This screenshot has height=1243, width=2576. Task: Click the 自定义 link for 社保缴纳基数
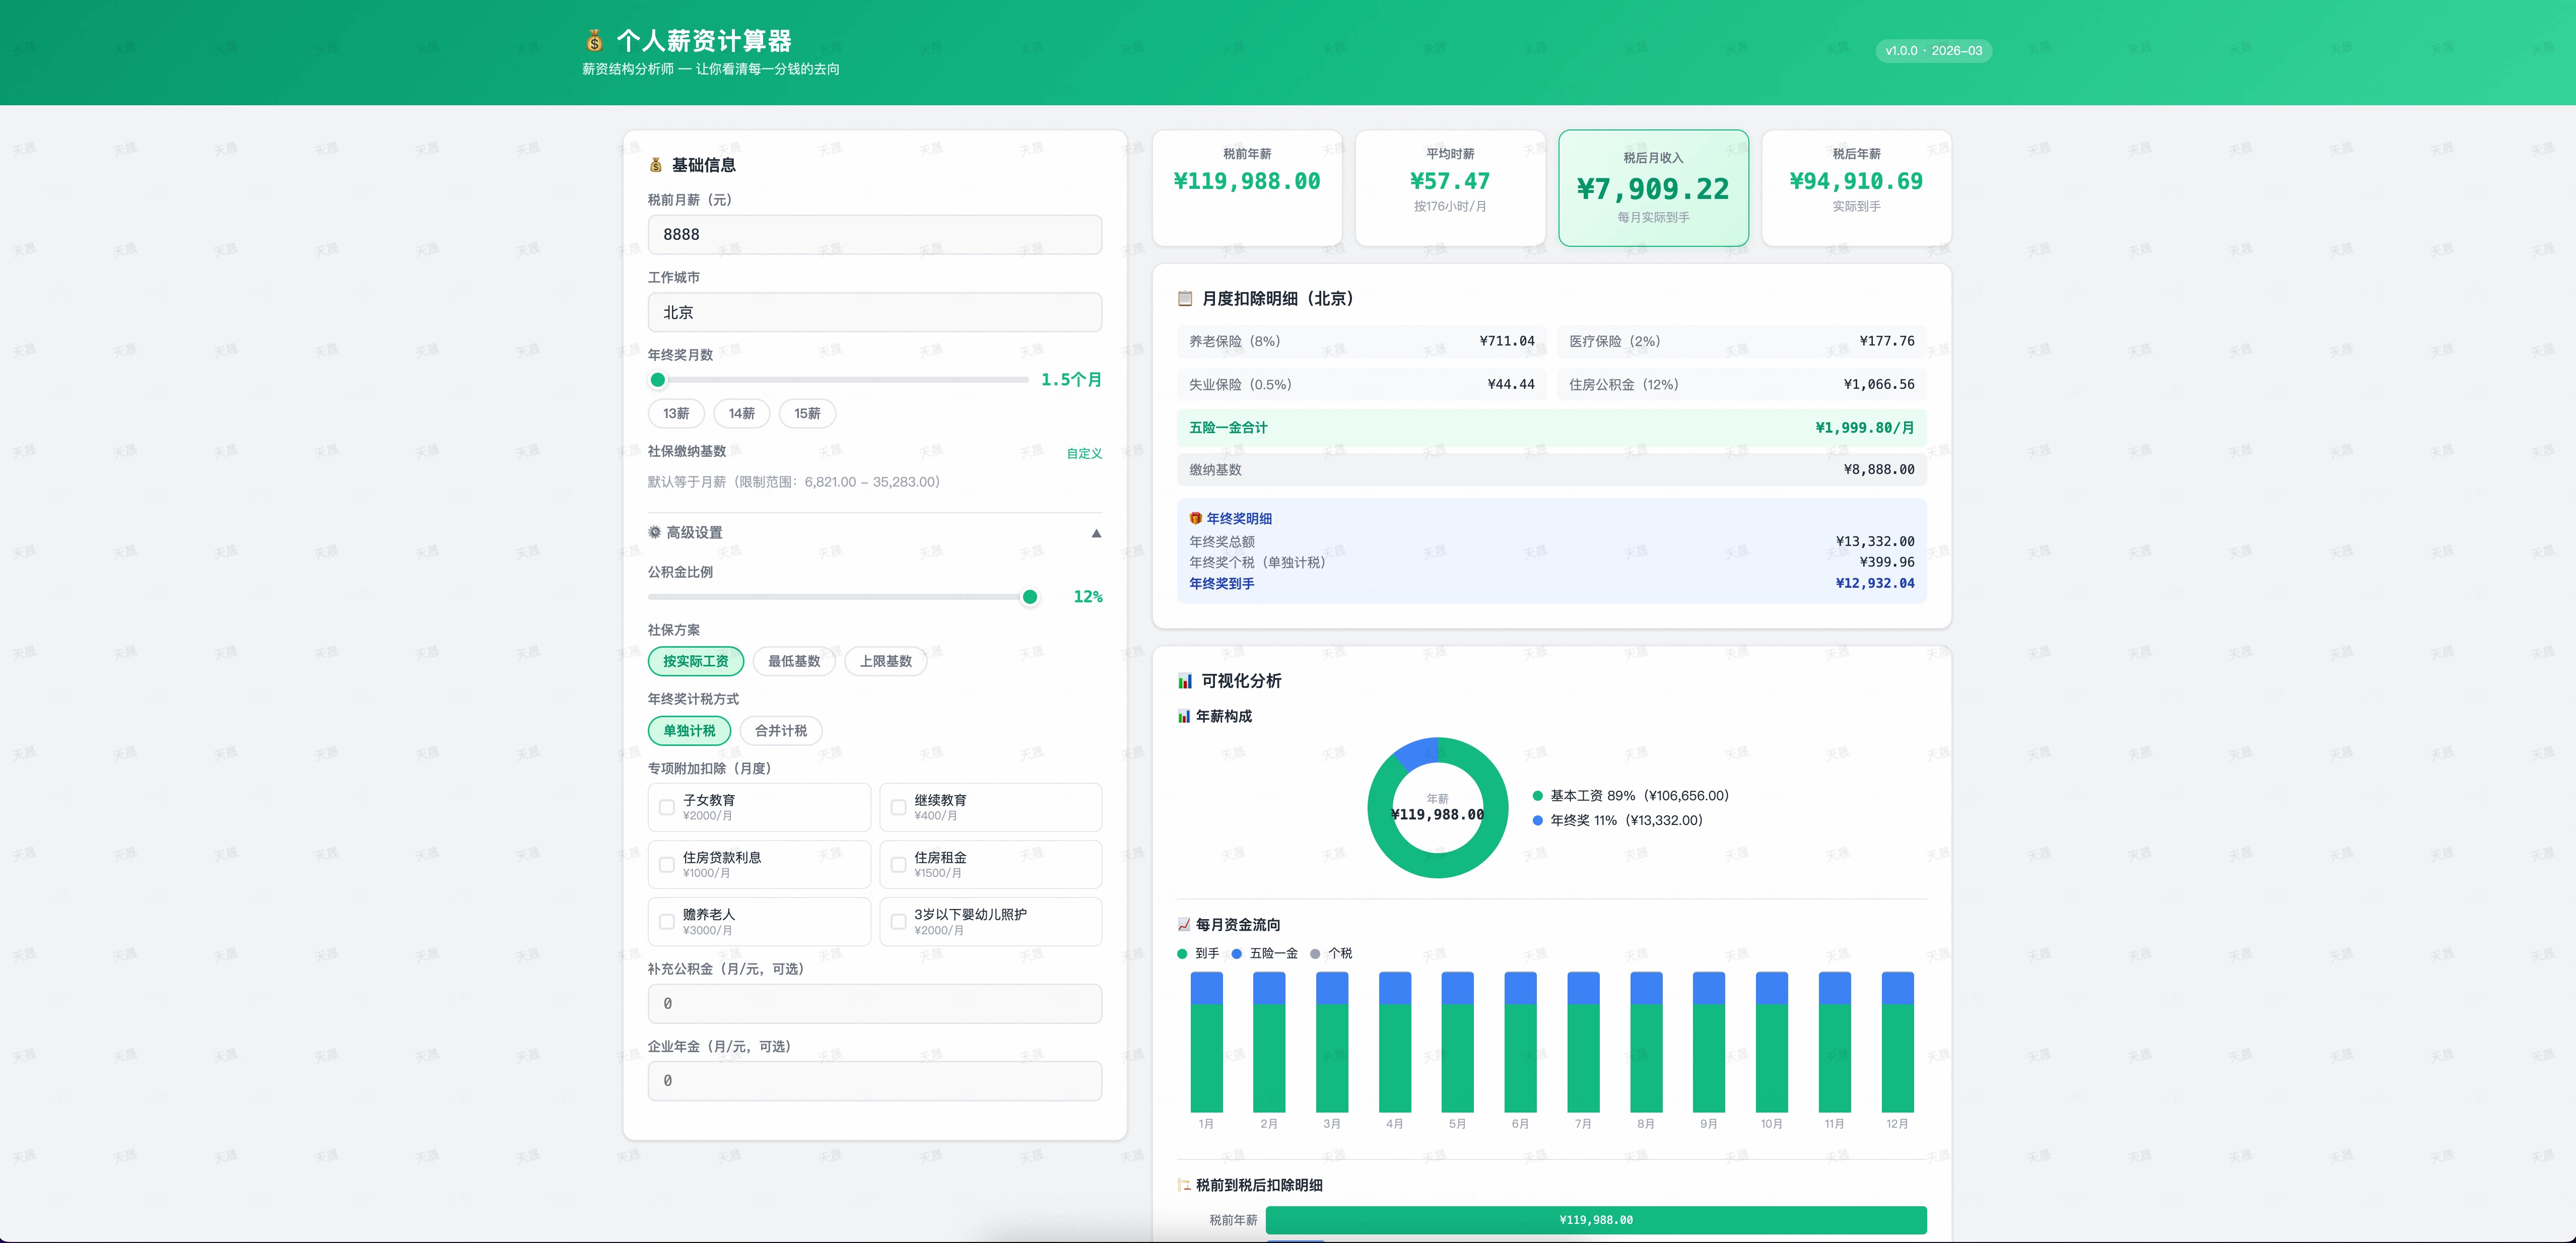point(1084,453)
